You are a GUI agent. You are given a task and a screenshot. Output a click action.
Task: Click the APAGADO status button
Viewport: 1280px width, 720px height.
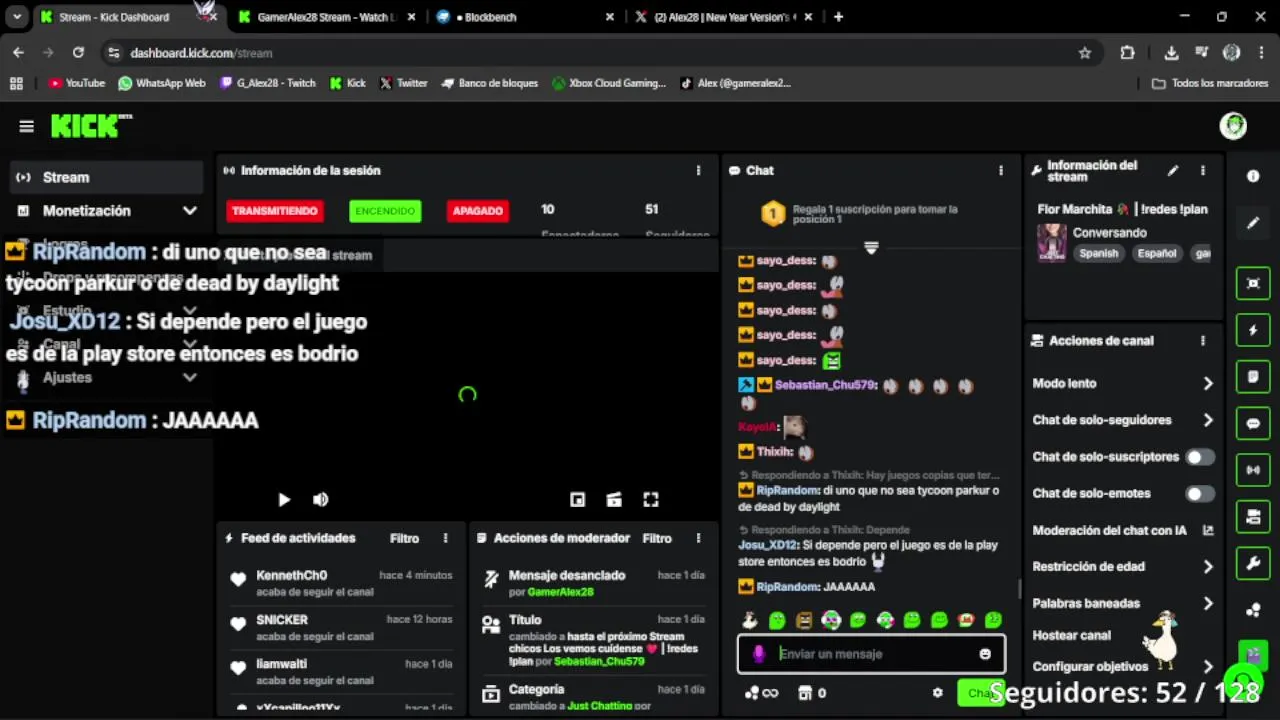(x=478, y=211)
